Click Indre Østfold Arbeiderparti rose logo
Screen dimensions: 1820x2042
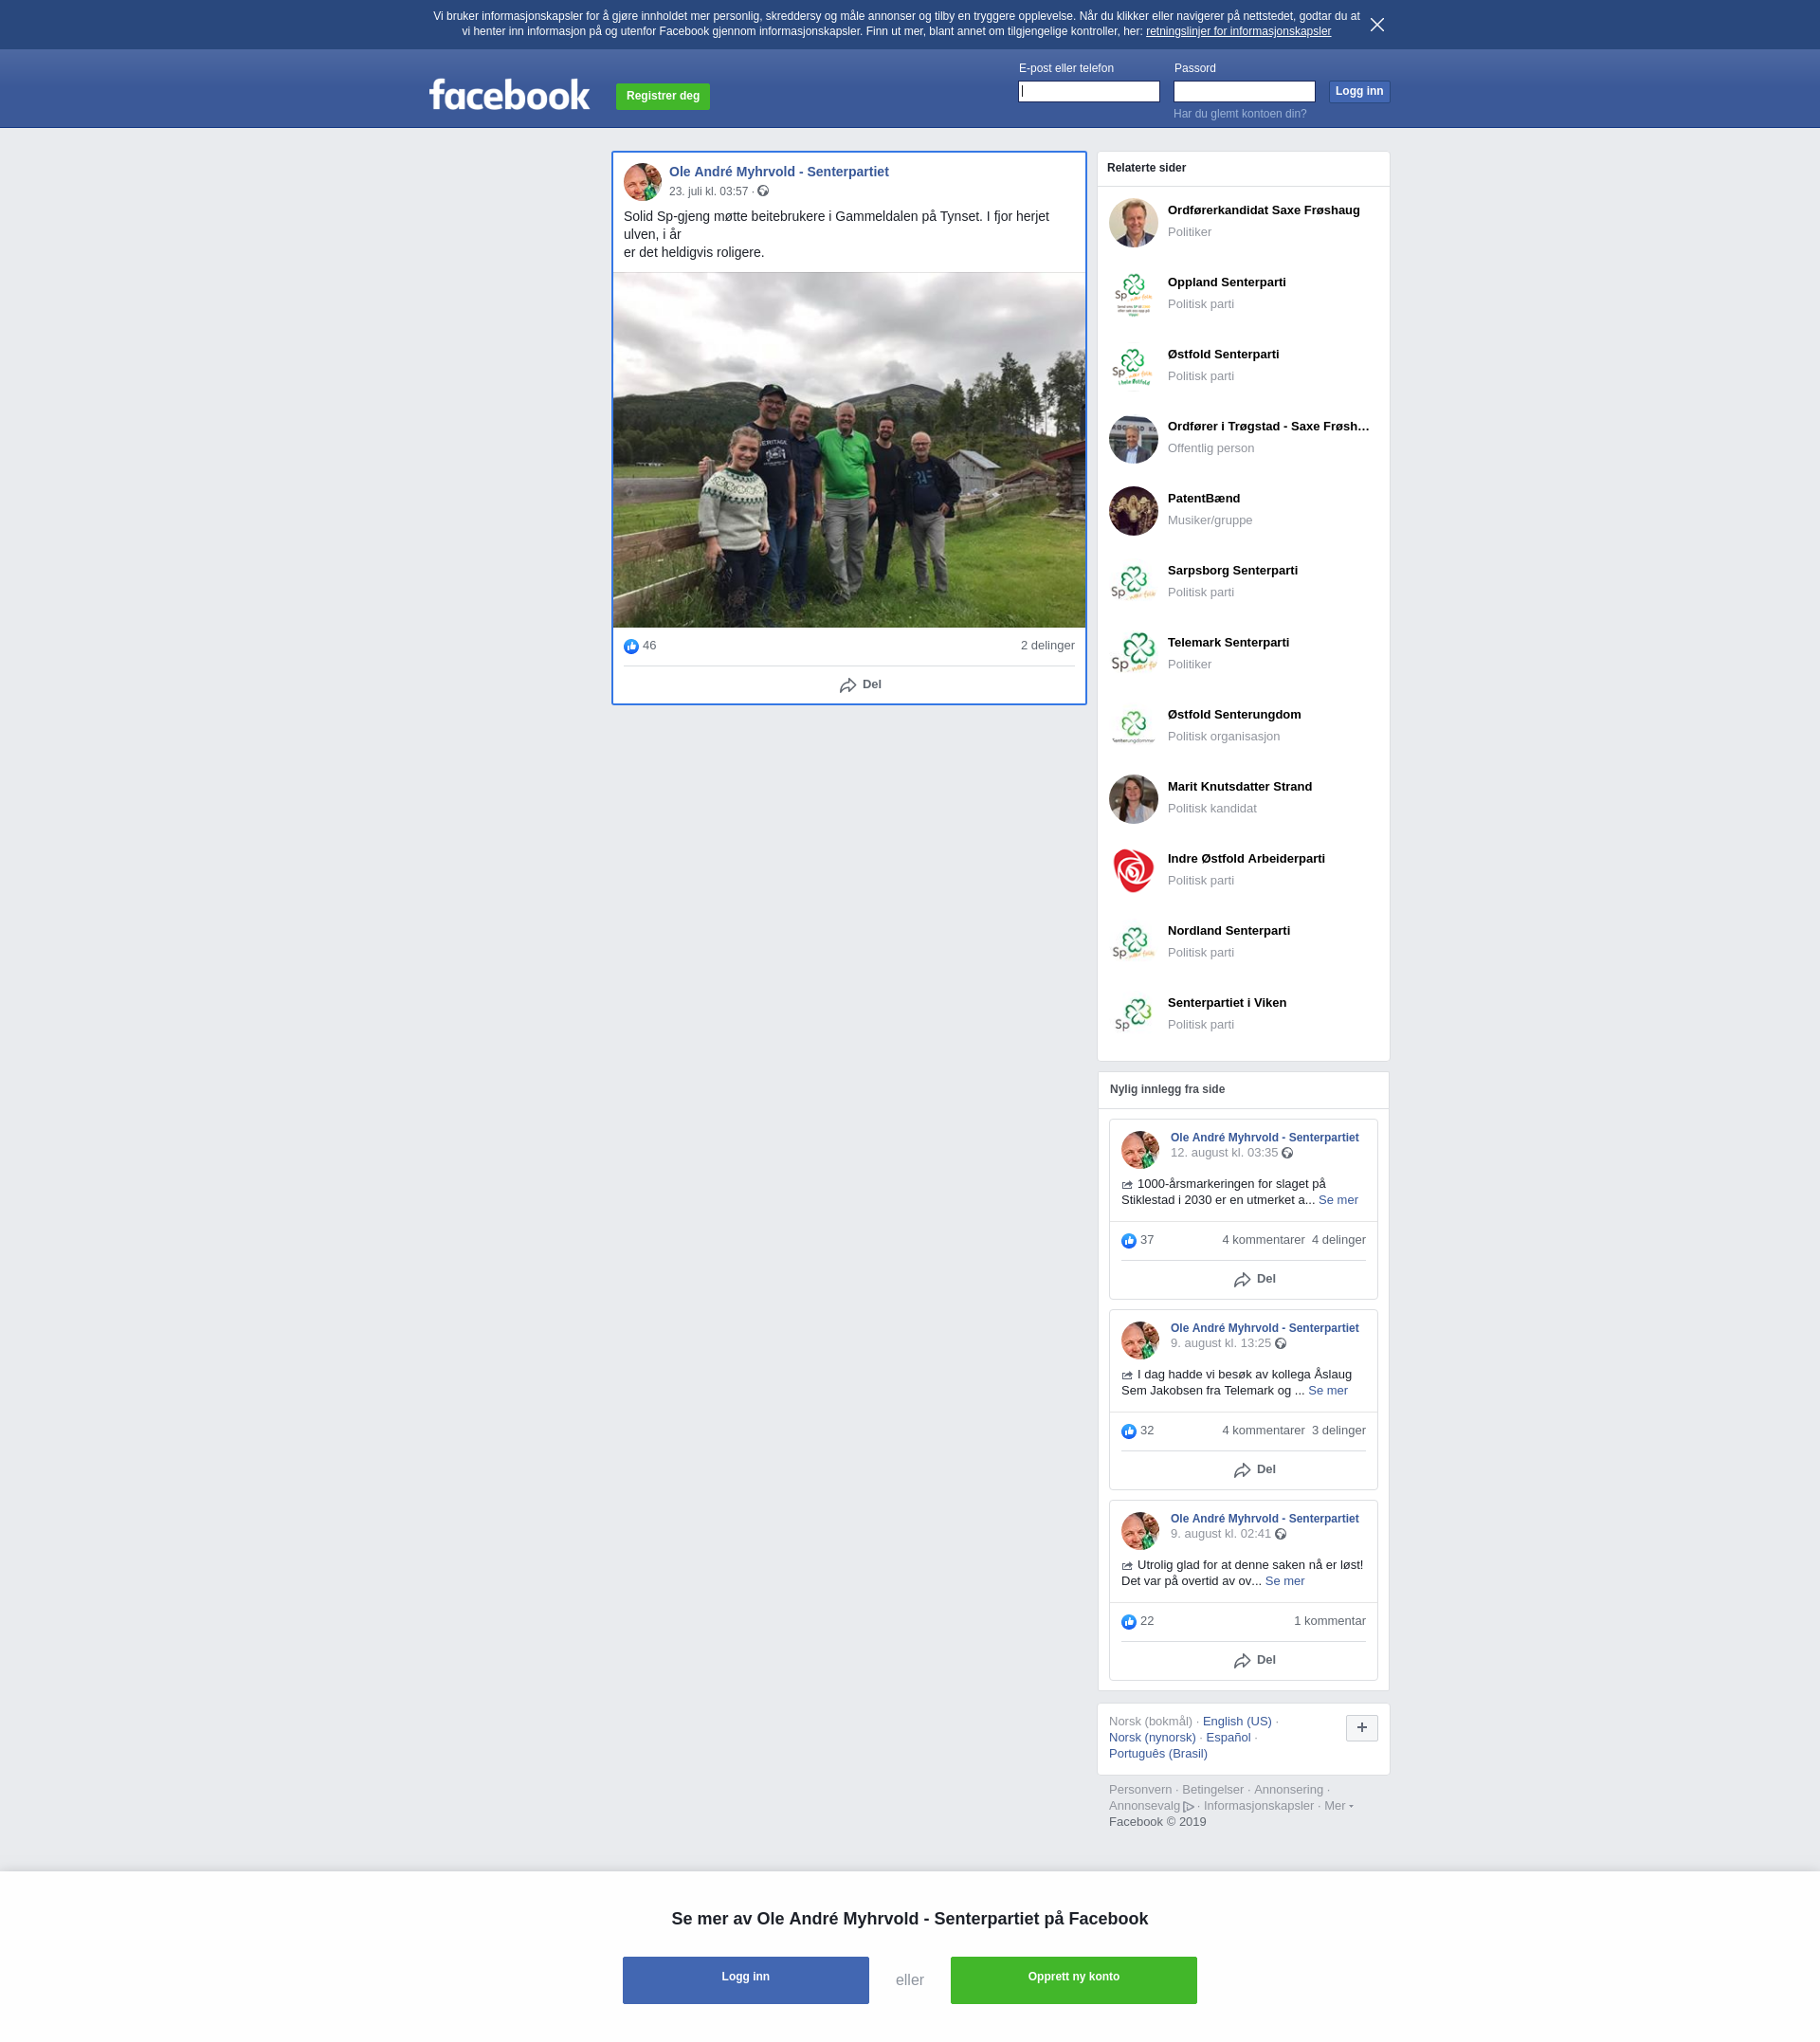1133,870
